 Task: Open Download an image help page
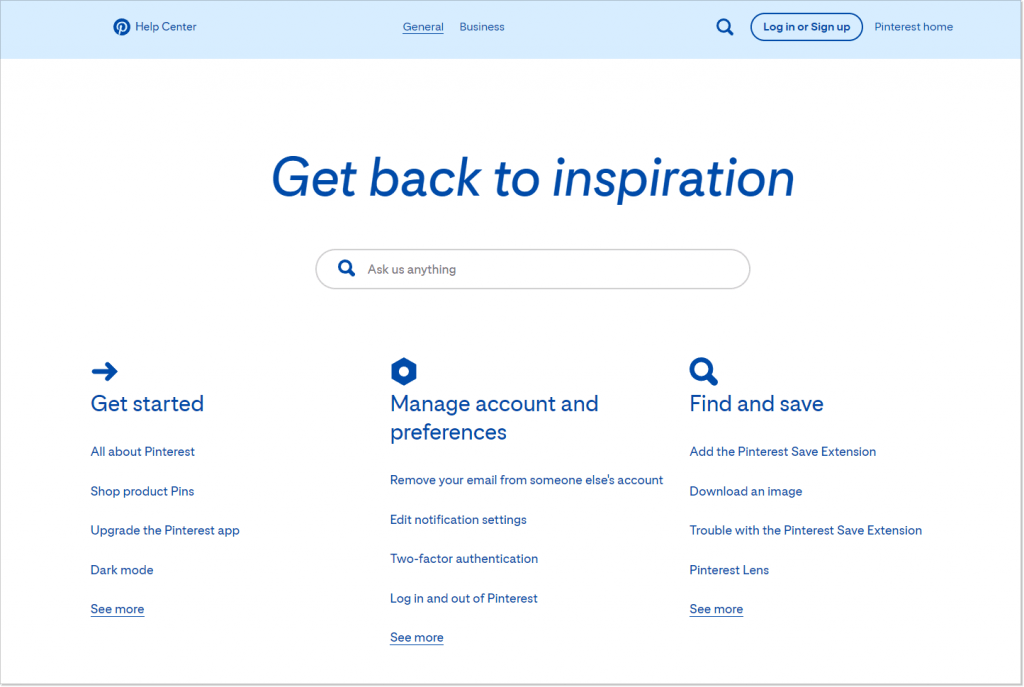[x=746, y=491]
